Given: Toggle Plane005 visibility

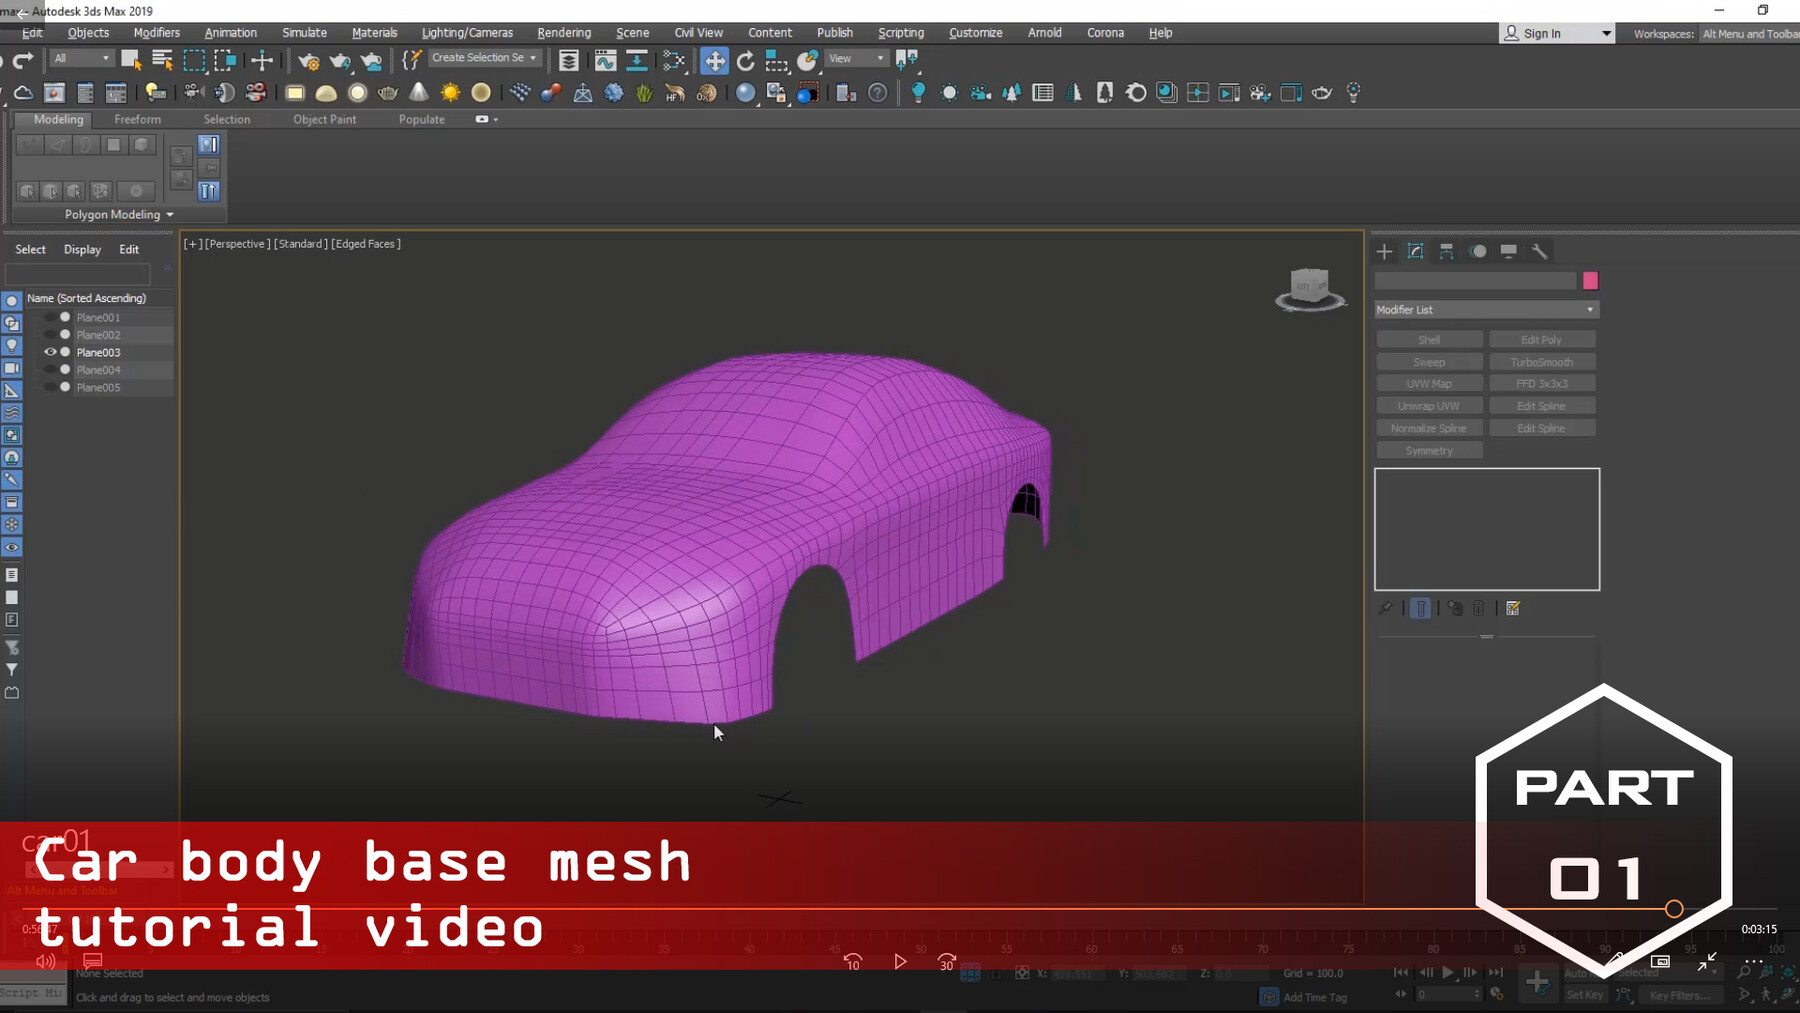Looking at the screenshot, I should click(x=50, y=387).
